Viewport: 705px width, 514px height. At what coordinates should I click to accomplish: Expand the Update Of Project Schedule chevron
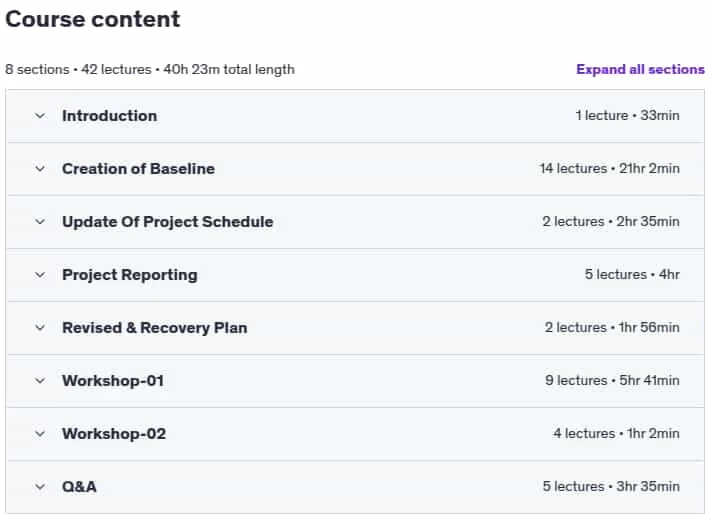coord(40,222)
